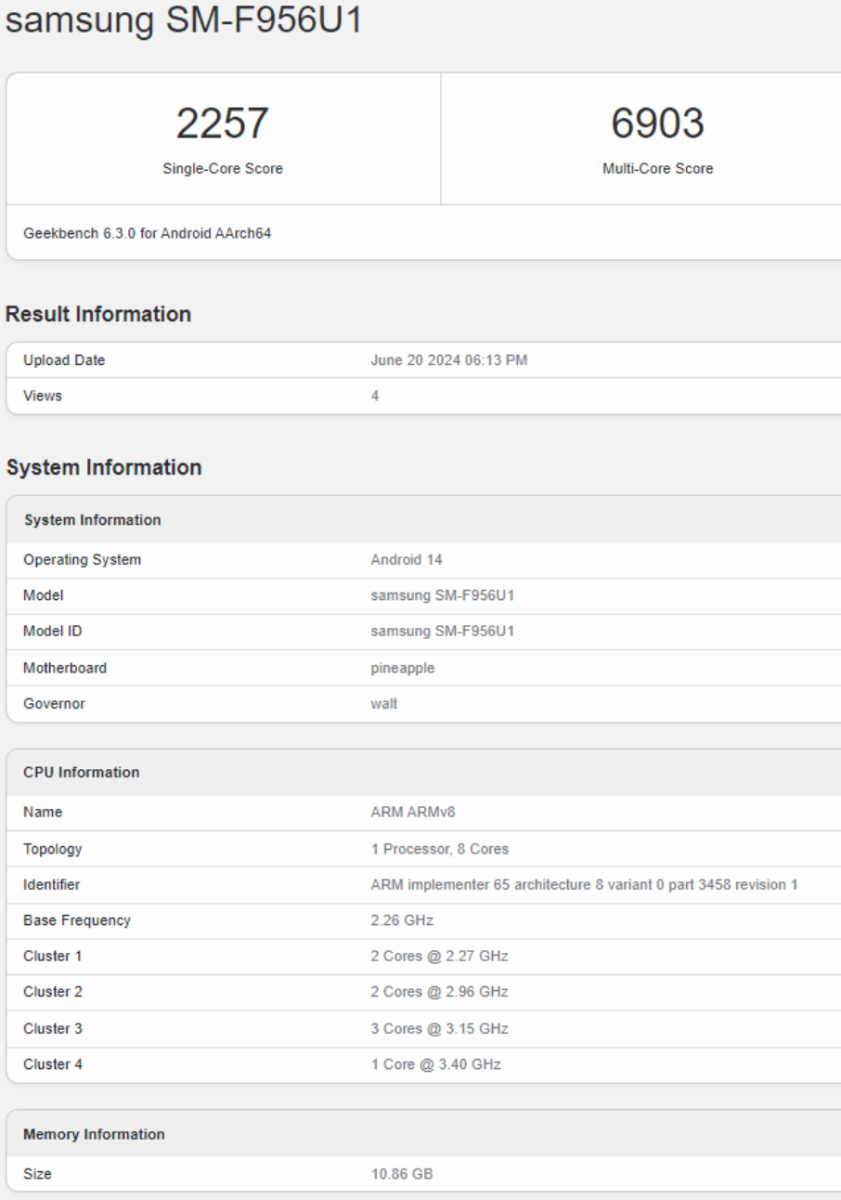Select June 20 2024 06:13 PM value
This screenshot has width=841, height=1200.
coord(449,360)
